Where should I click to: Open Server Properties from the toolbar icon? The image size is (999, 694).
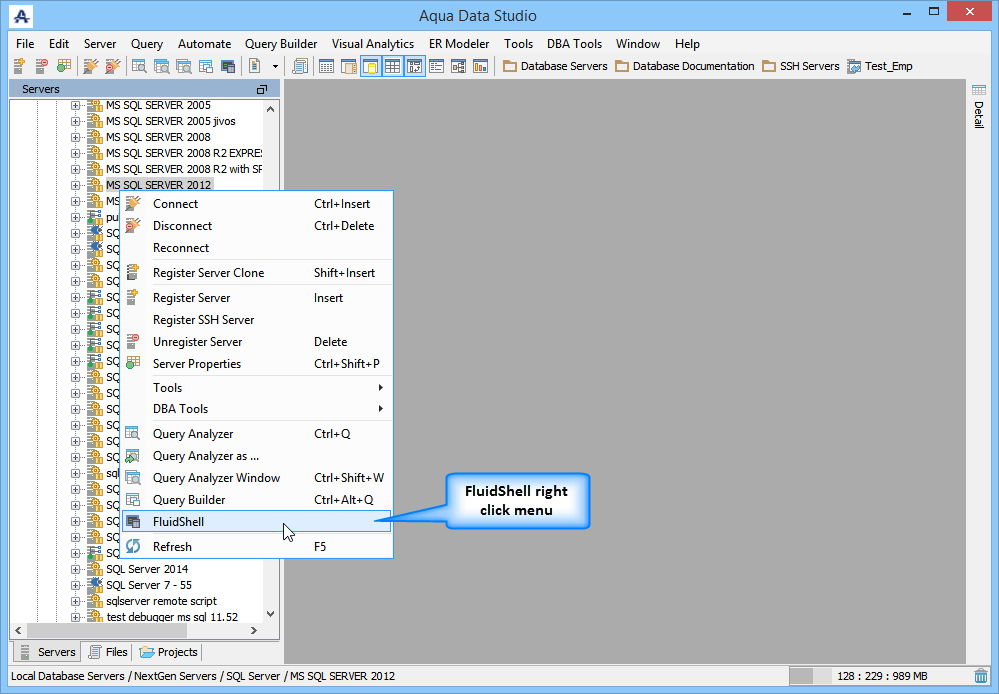pos(63,66)
